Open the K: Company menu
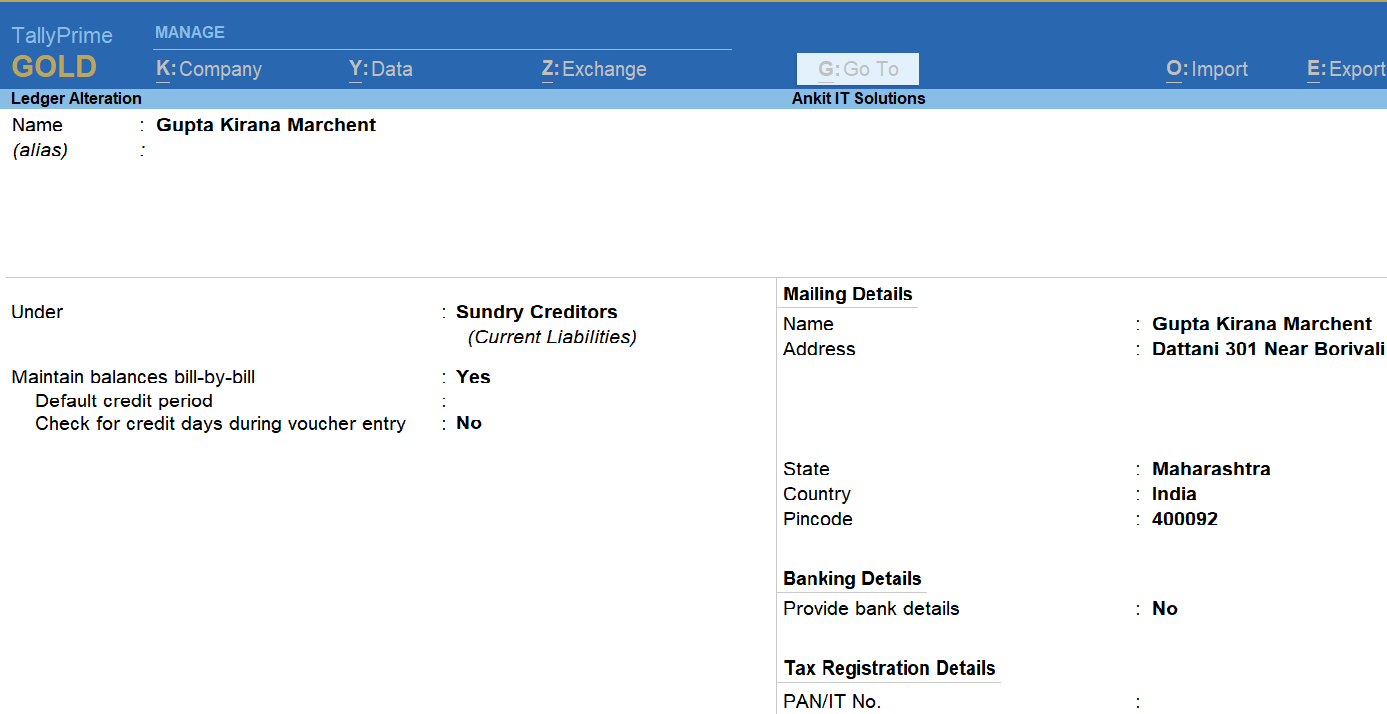This screenshot has width=1387, height=714. [209, 69]
